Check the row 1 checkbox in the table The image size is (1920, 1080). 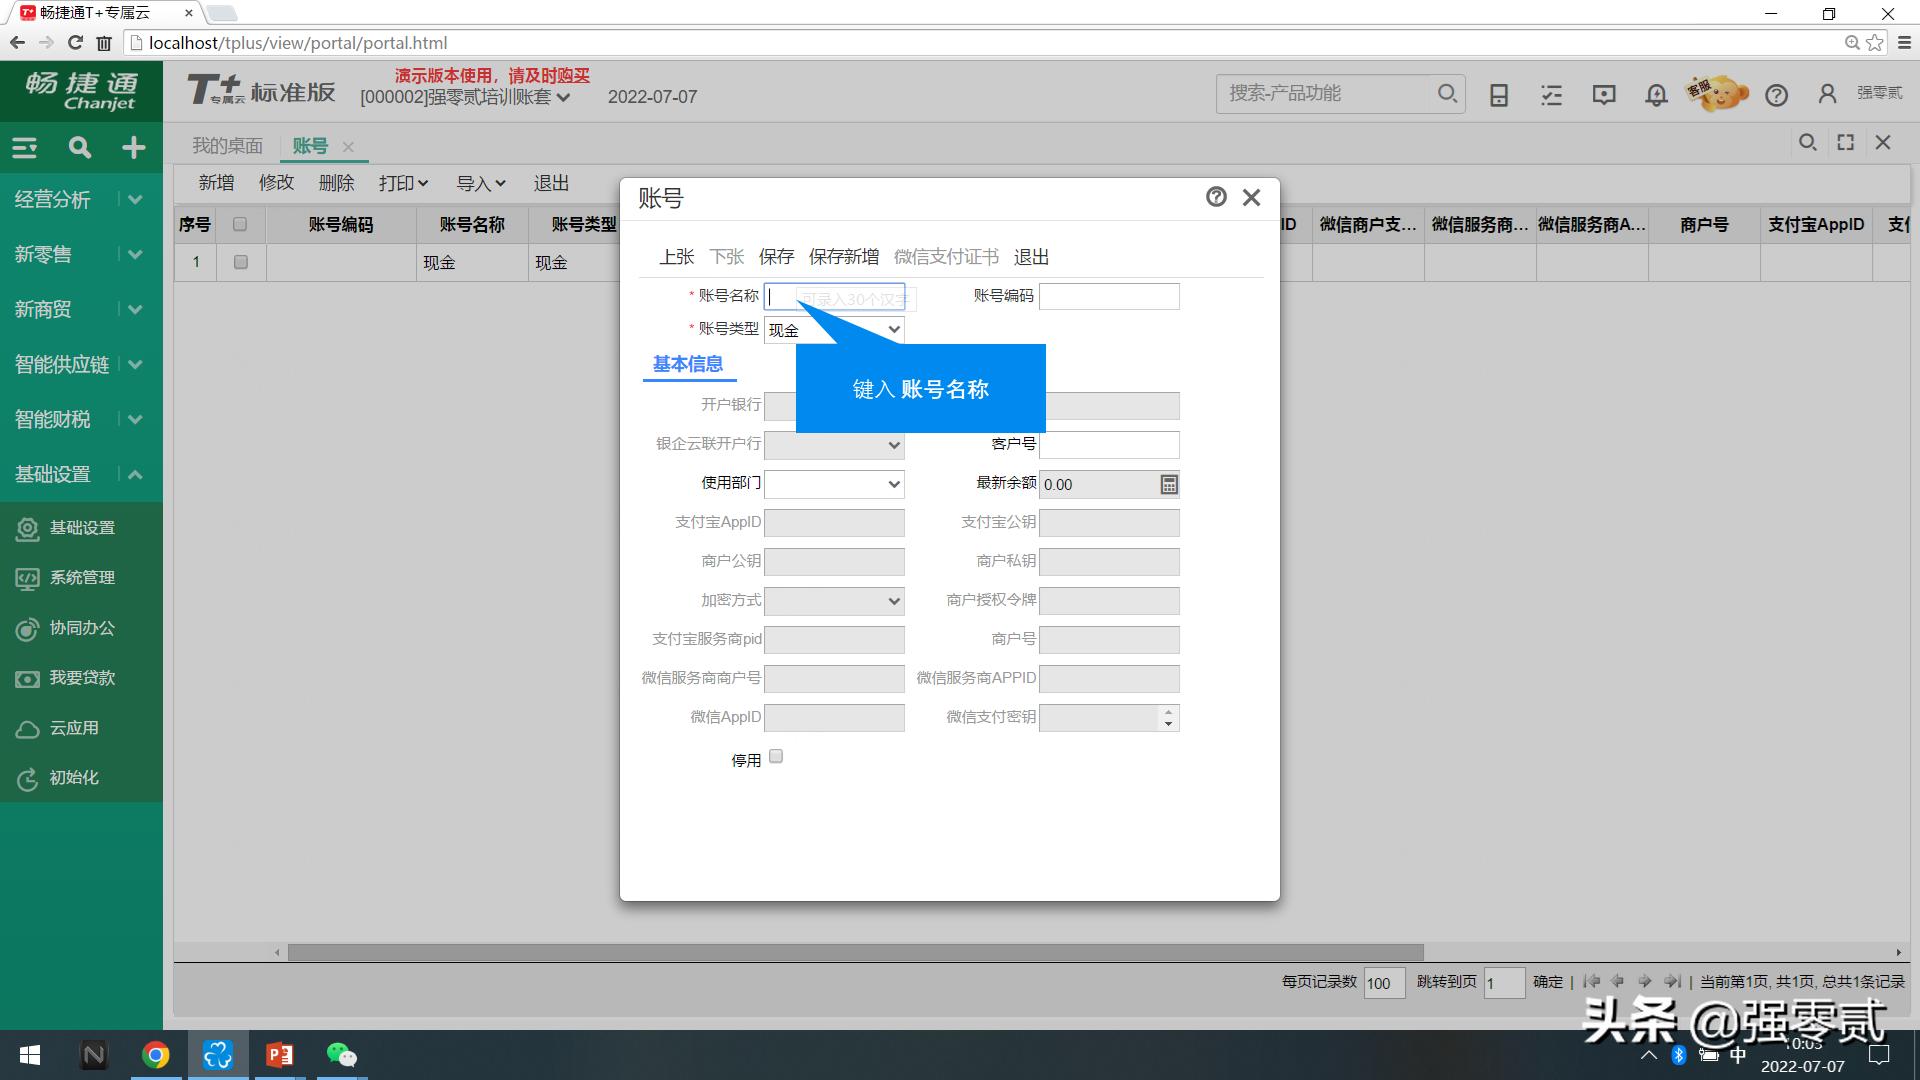click(x=239, y=262)
